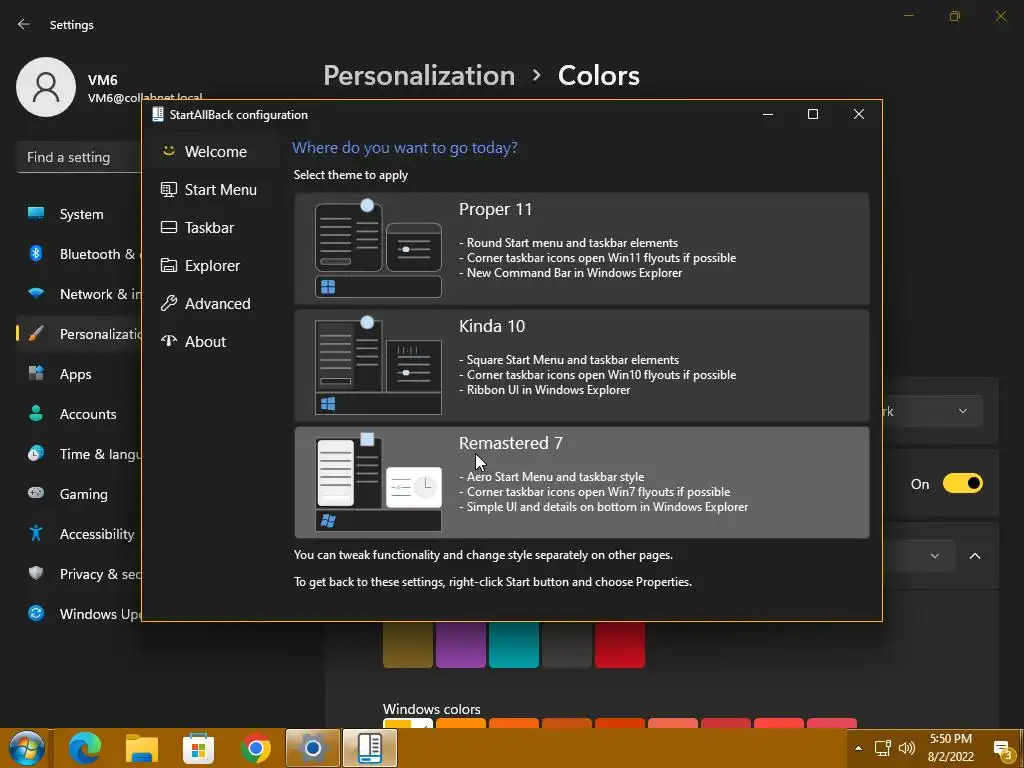1024x768 pixels.
Task: Click the Explorer folder sidebar icon
Action: (x=168, y=265)
